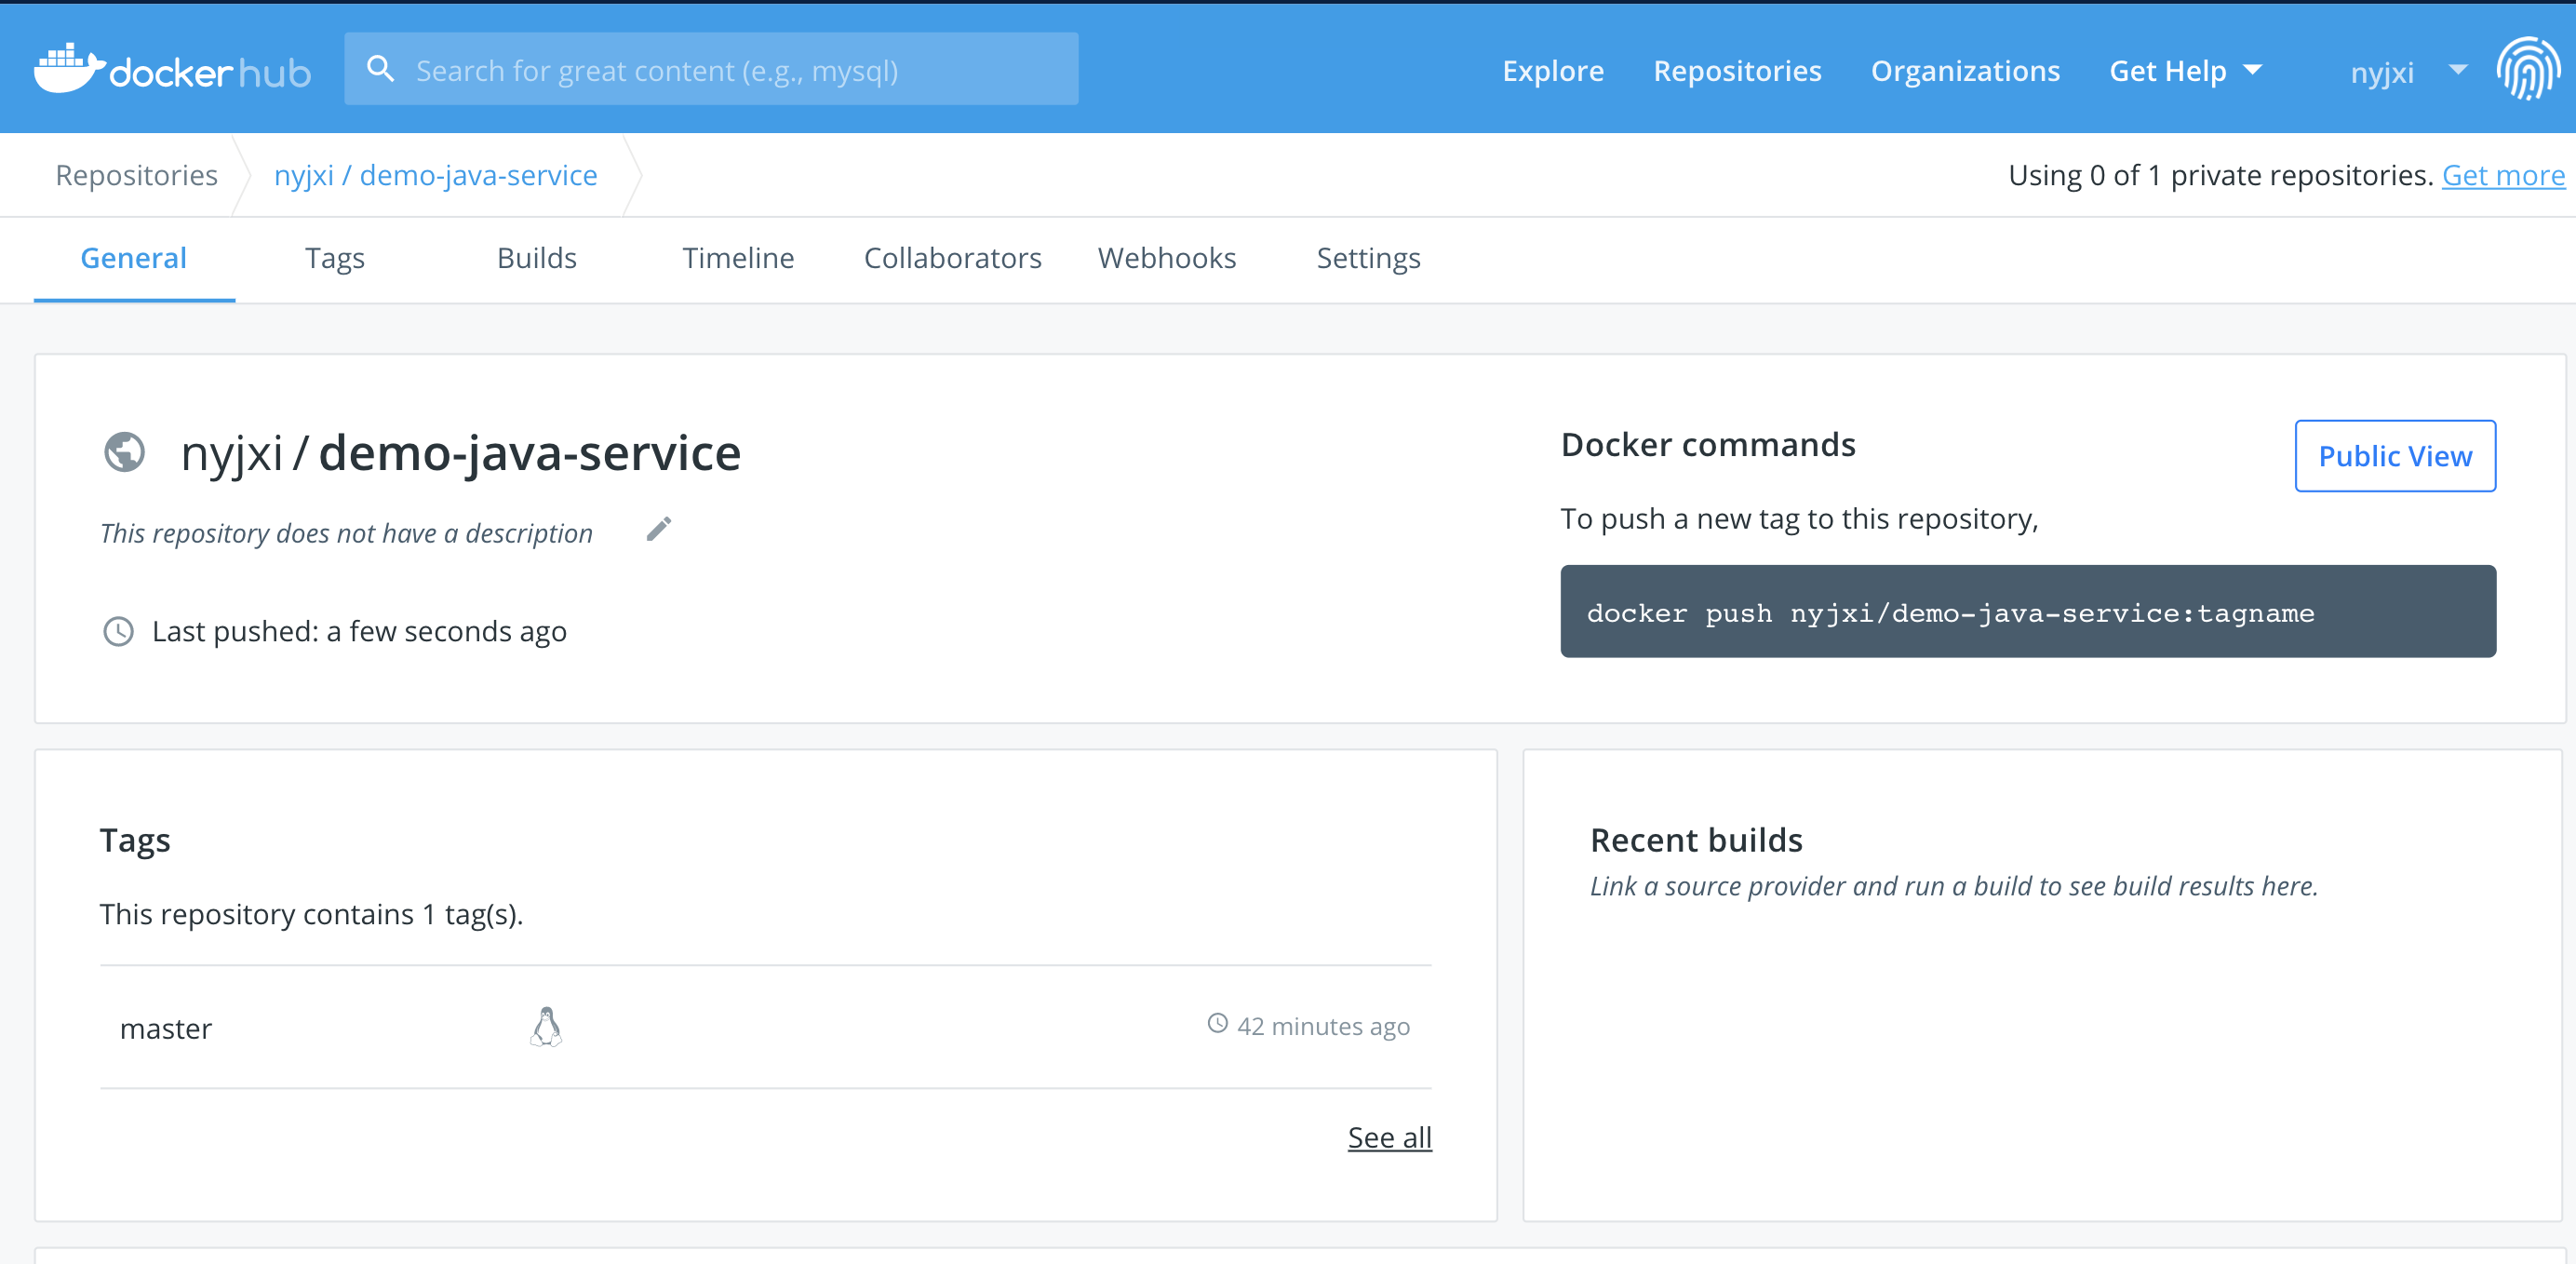Open the fingerprint avatar icon

pyautogui.click(x=2527, y=69)
